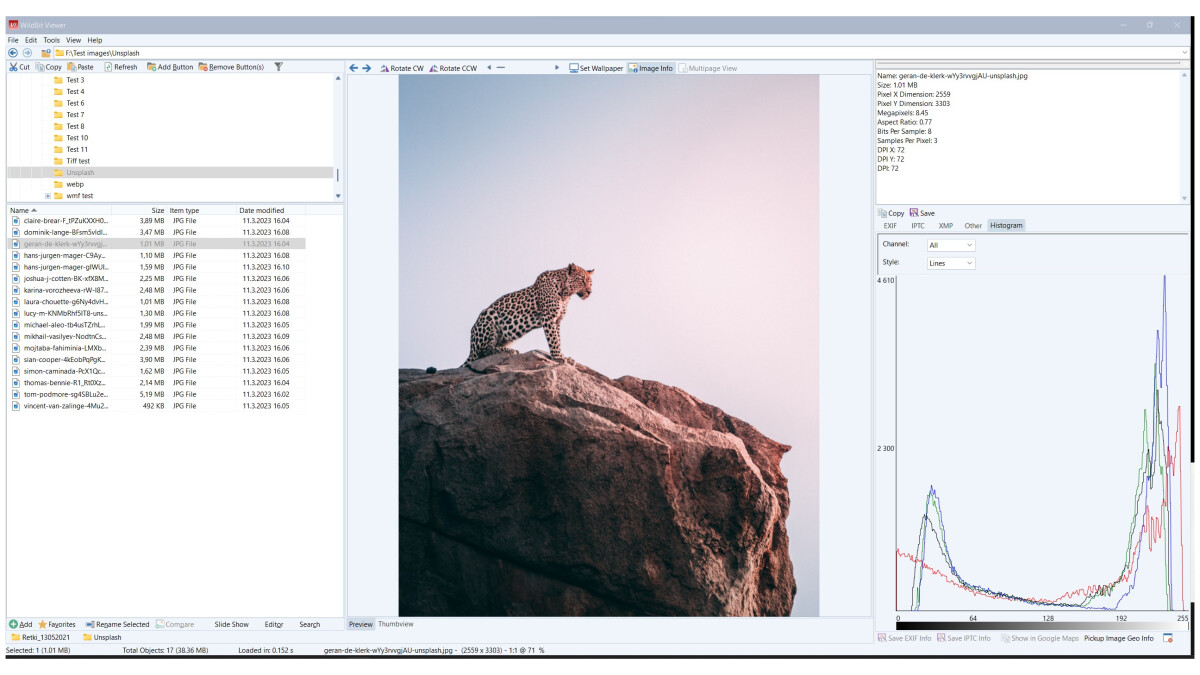Click Save IPTC Info
Screen dimensions: 1200x675
(964, 638)
